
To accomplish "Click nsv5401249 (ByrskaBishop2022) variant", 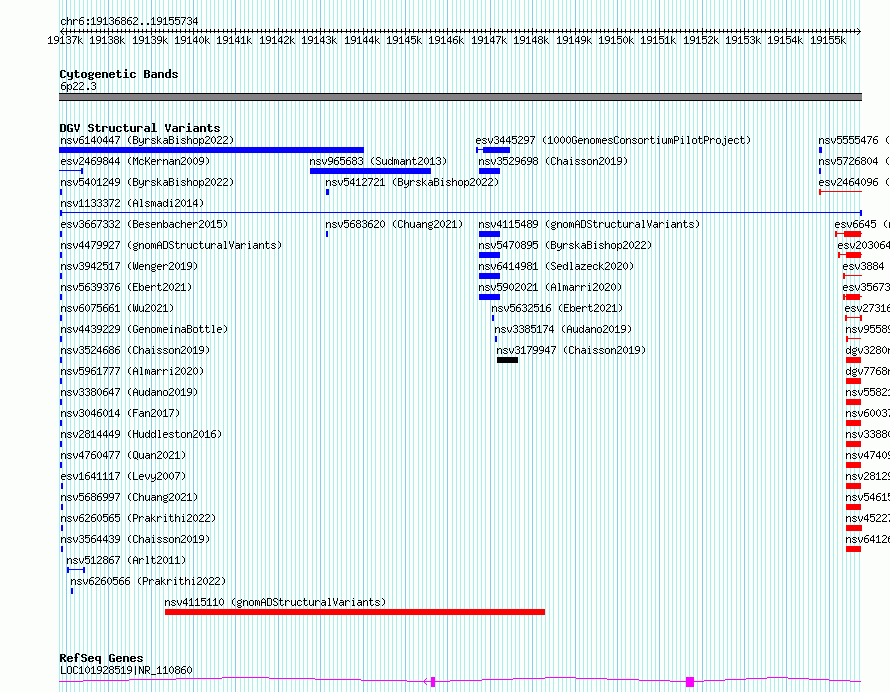I will (x=147, y=182).
